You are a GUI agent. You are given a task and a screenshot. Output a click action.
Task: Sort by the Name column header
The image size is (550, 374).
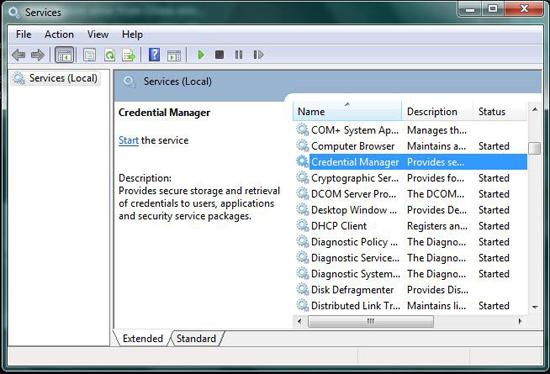(347, 112)
